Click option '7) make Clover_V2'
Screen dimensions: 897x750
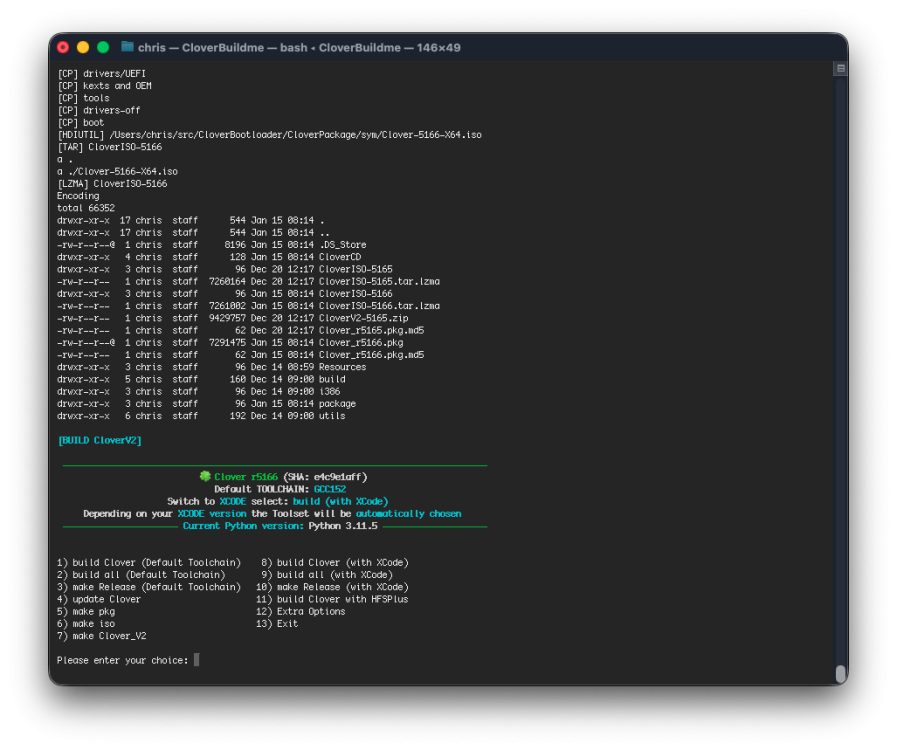[101, 636]
